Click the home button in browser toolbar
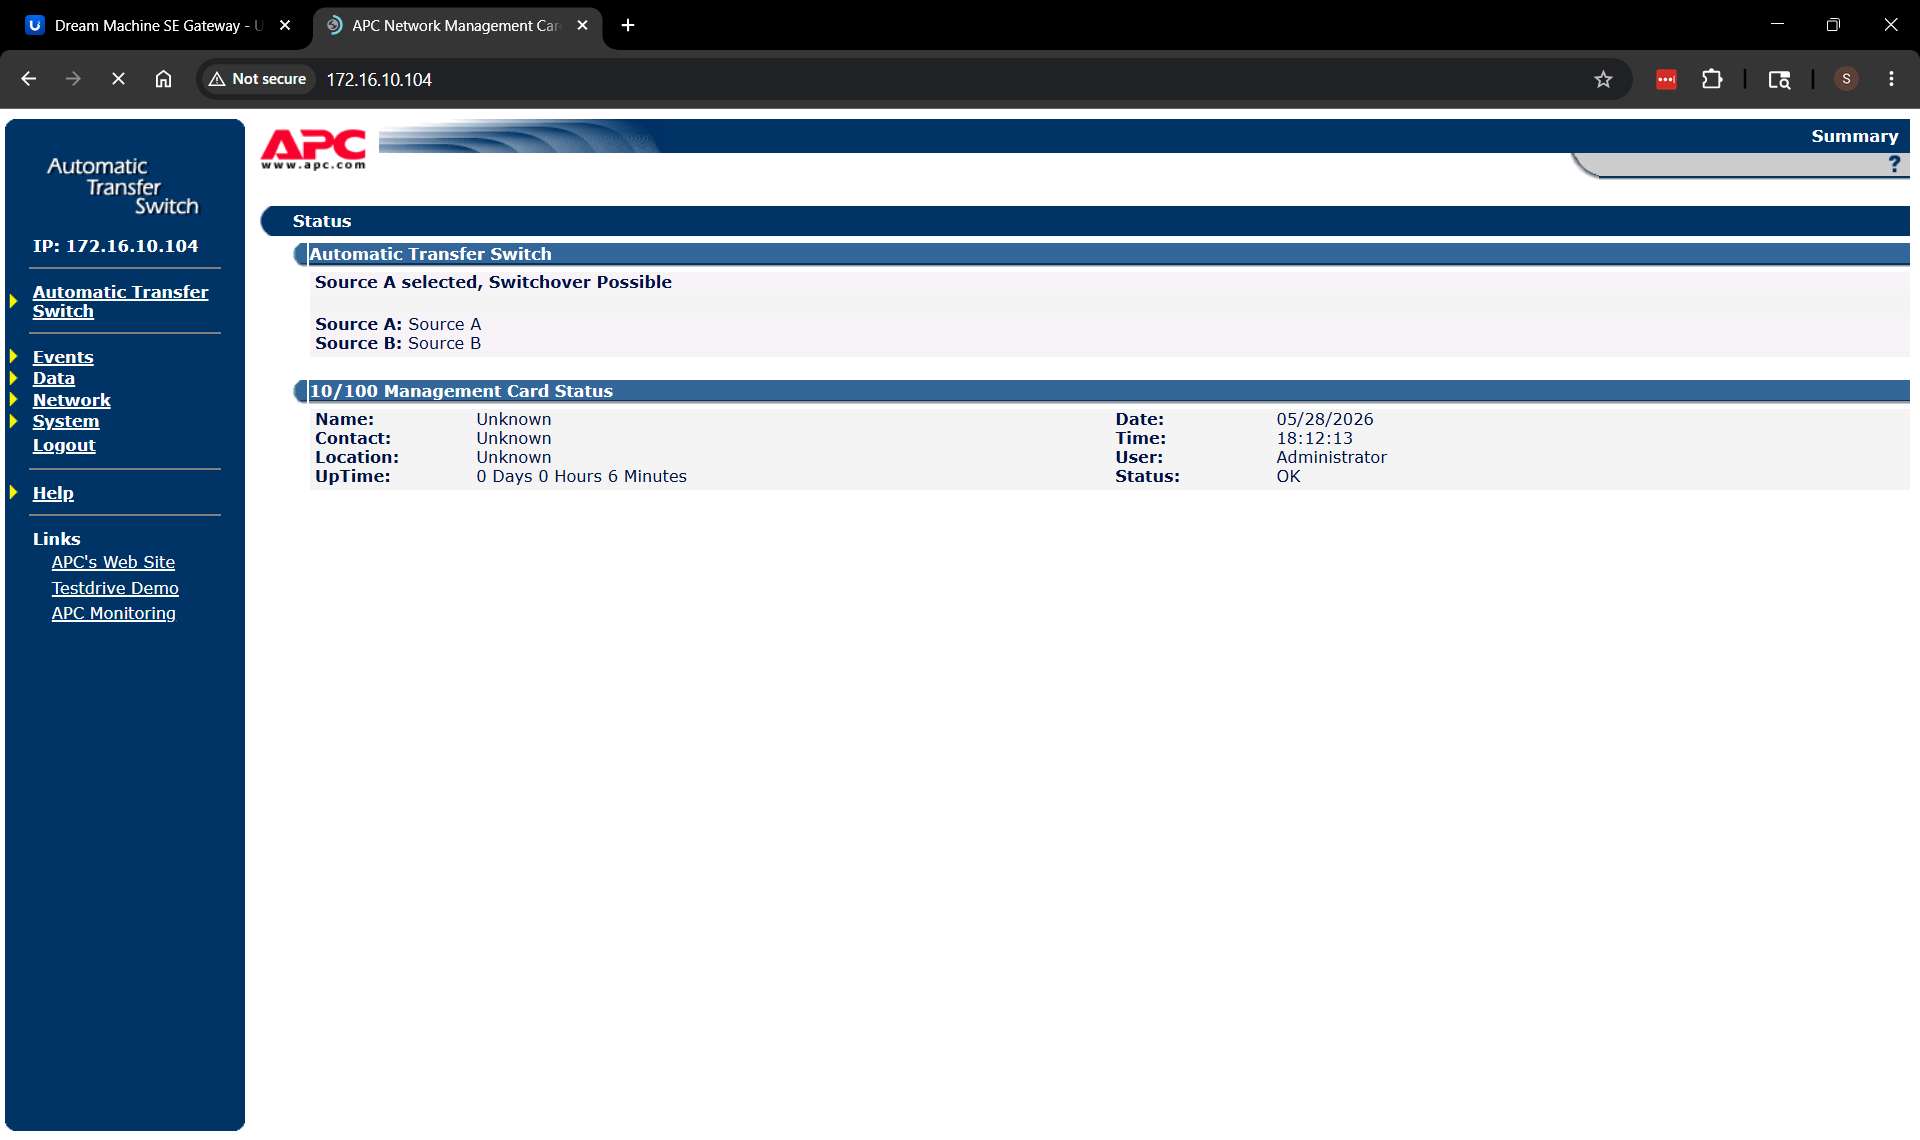 pyautogui.click(x=163, y=79)
